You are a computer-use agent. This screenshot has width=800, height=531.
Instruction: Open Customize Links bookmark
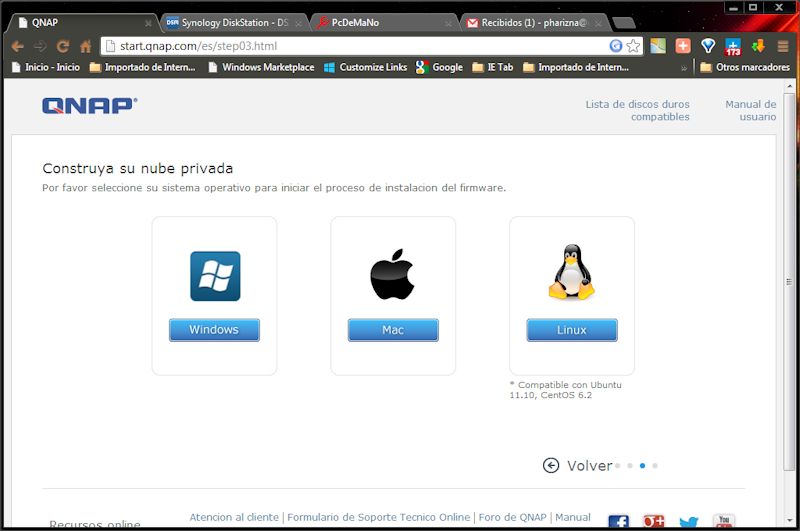pos(366,67)
